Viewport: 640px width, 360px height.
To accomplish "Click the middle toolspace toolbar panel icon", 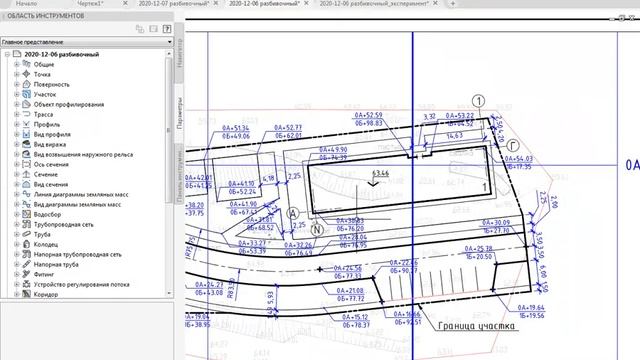I will click(x=153, y=29).
